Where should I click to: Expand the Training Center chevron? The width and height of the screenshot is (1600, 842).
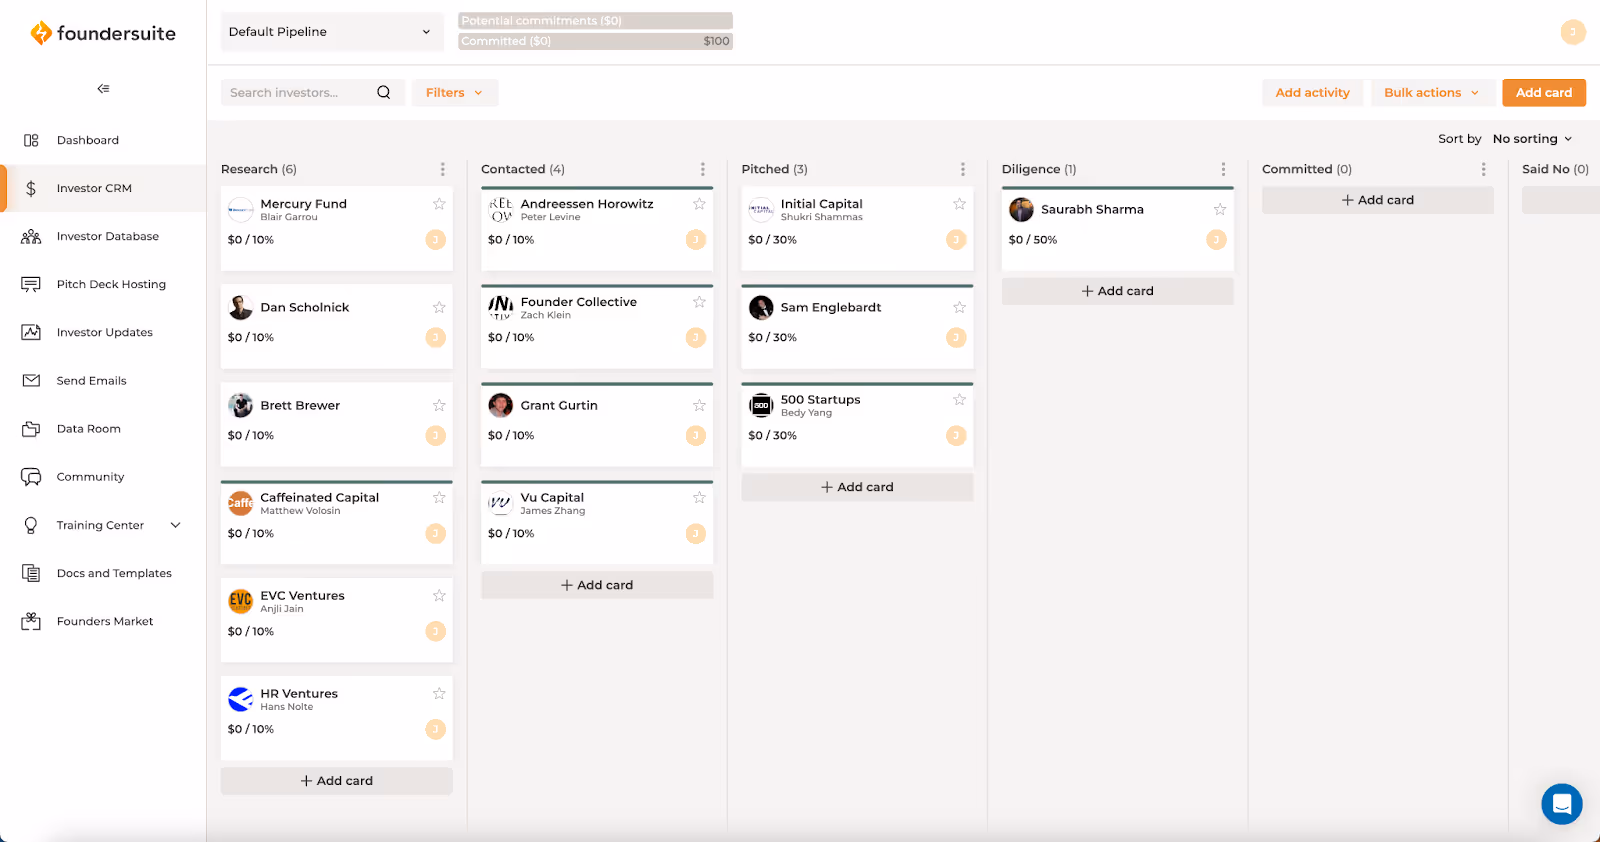(x=176, y=525)
